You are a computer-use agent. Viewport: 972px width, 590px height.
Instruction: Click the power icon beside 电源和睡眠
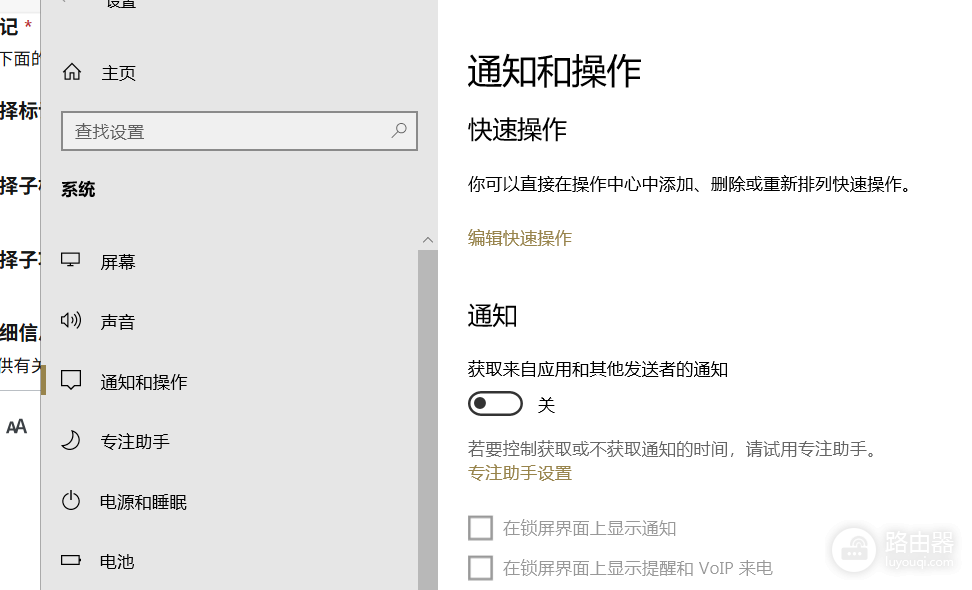tap(71, 501)
